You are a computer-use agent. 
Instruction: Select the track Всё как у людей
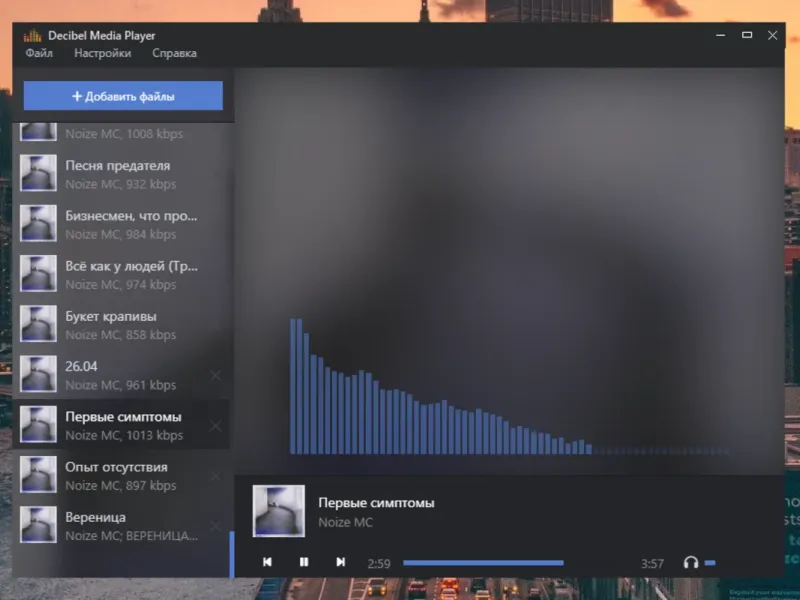tap(121, 274)
